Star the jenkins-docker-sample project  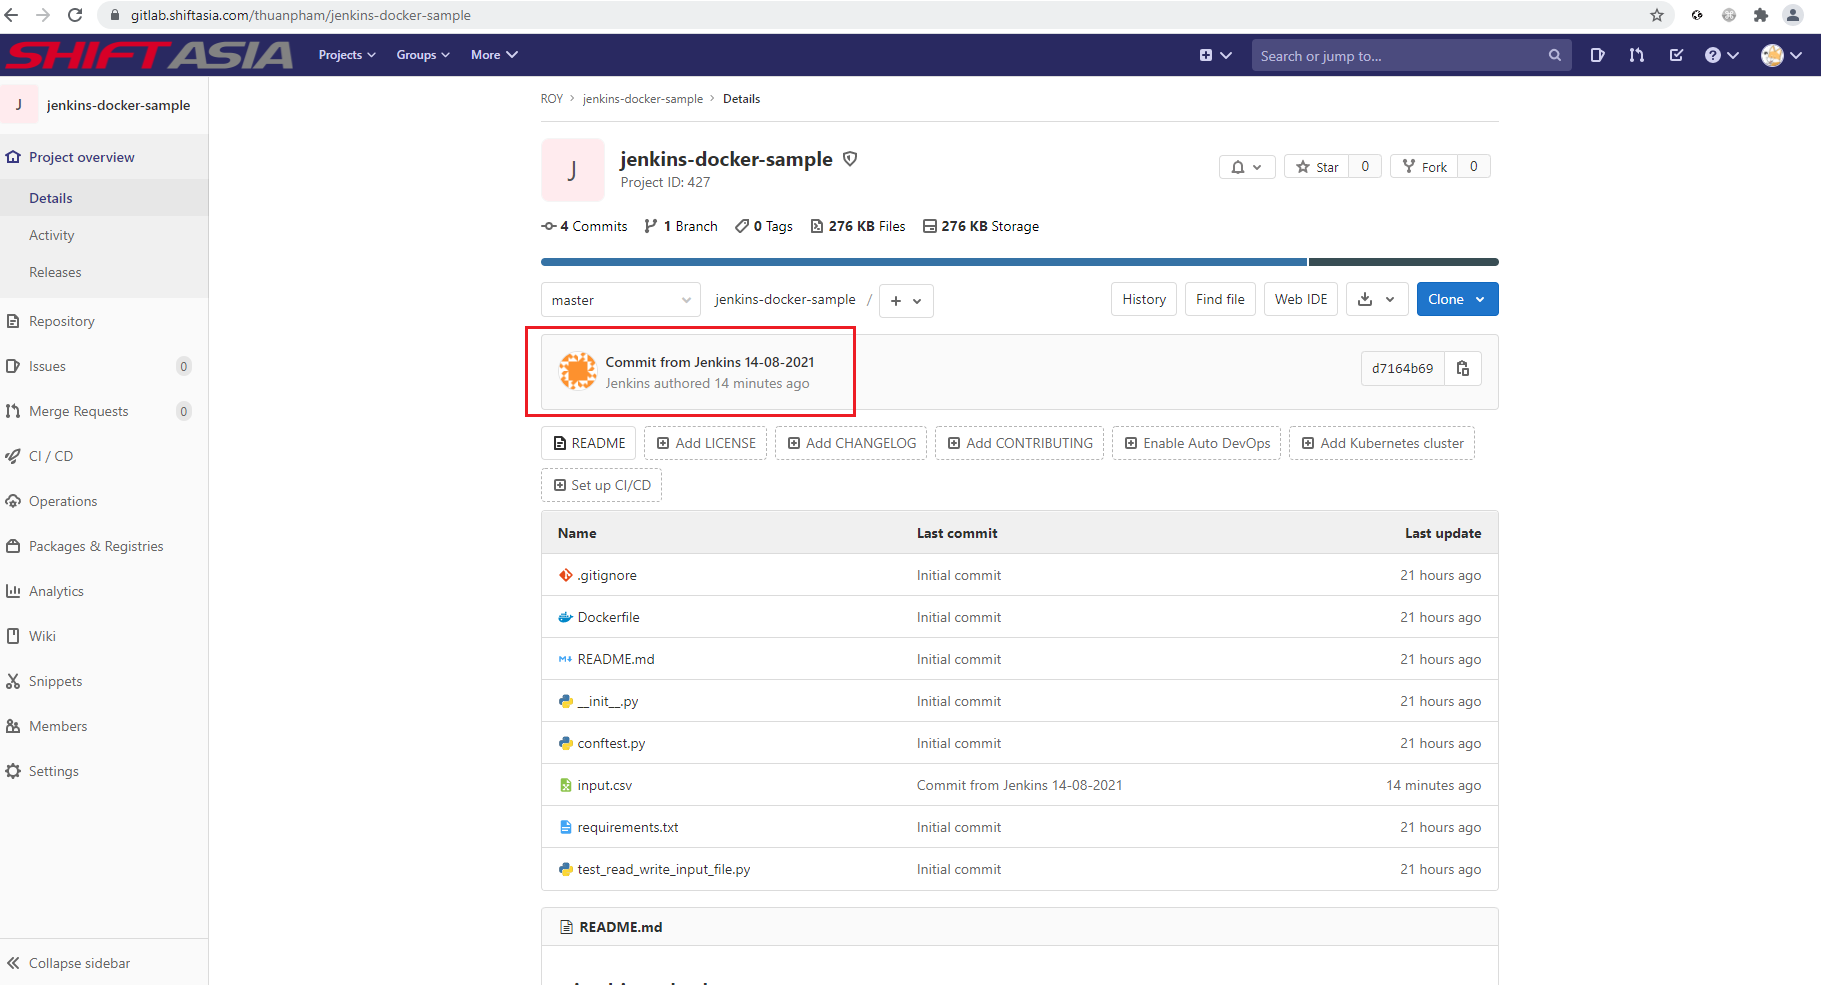pos(1317,167)
